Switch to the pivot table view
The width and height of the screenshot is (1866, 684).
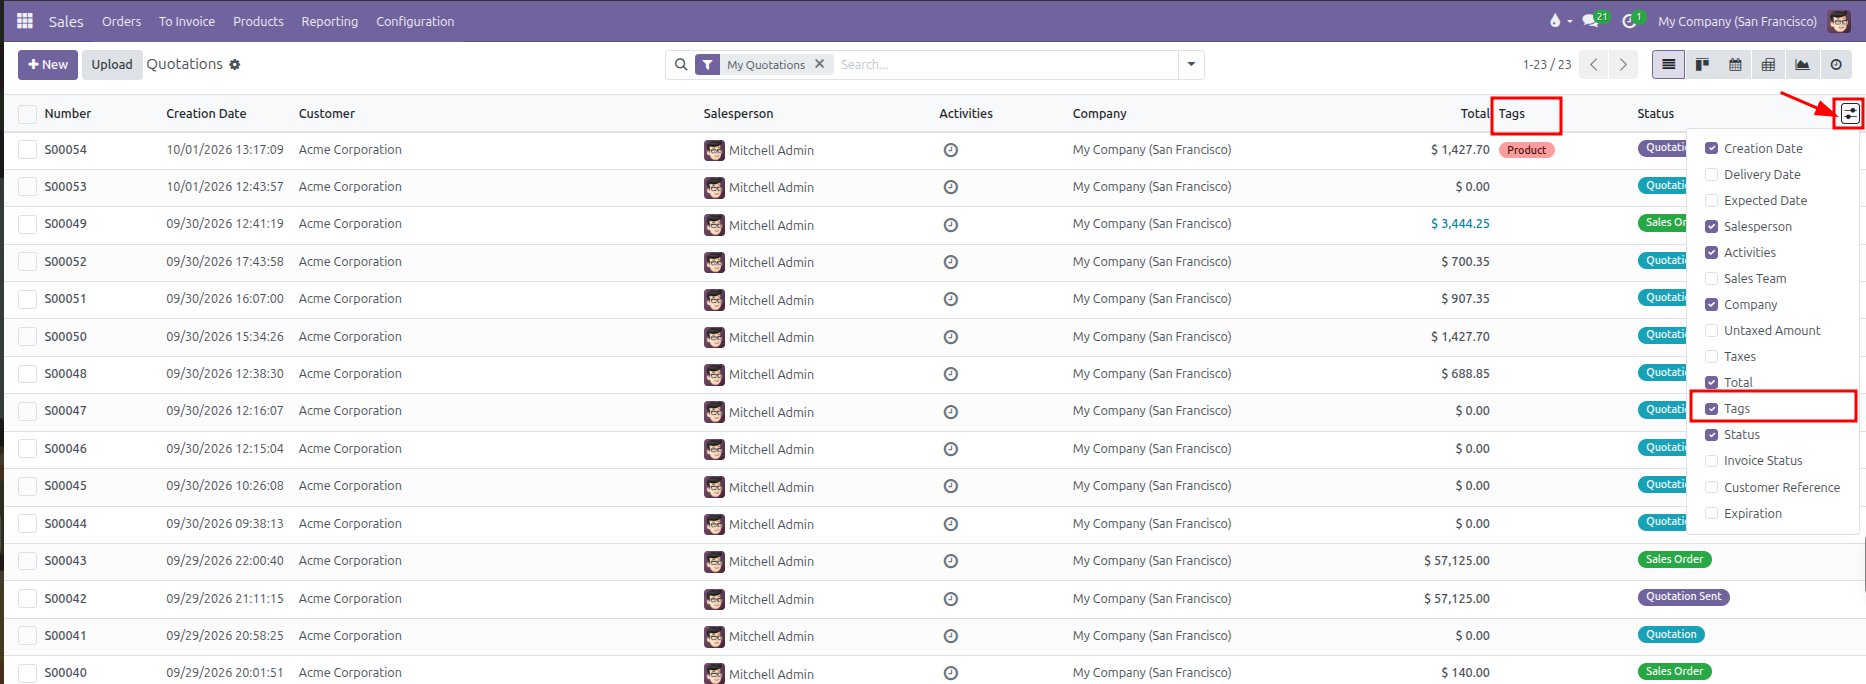pyautogui.click(x=1768, y=65)
